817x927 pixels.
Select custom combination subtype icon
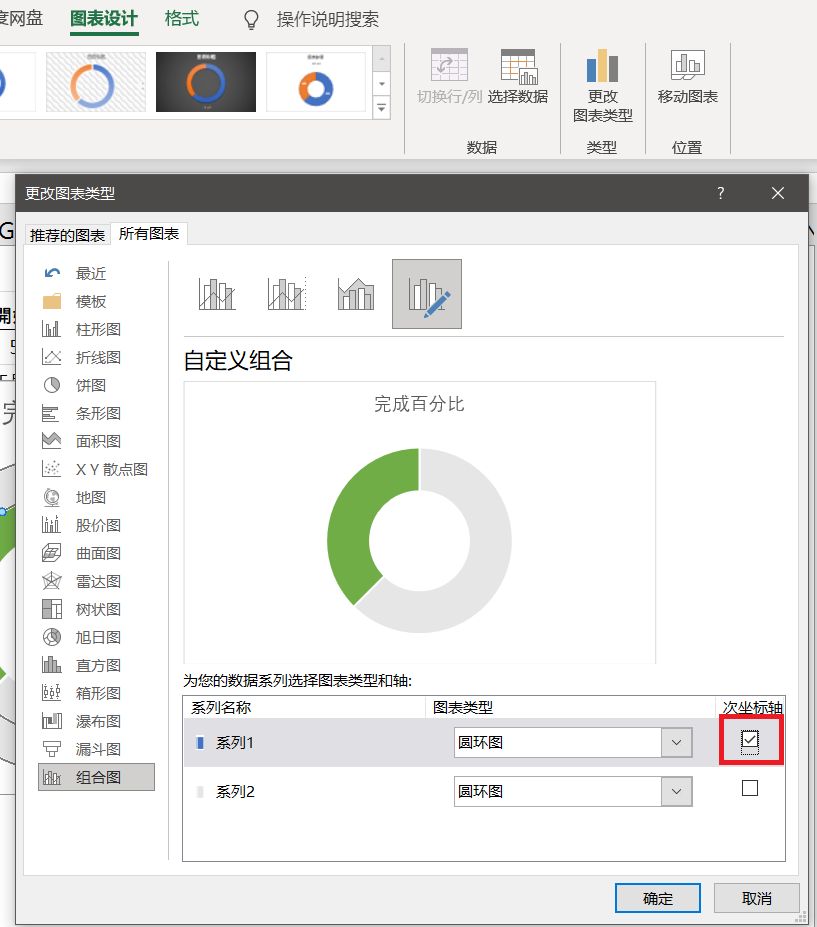pos(427,294)
